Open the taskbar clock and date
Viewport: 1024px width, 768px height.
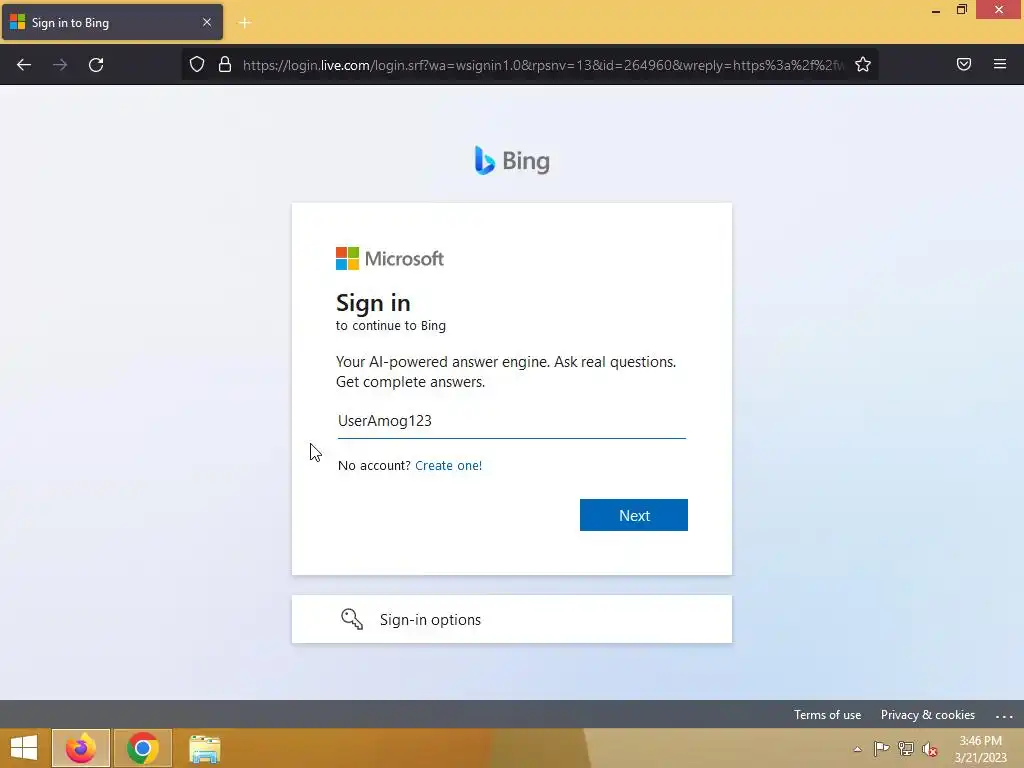pos(980,749)
